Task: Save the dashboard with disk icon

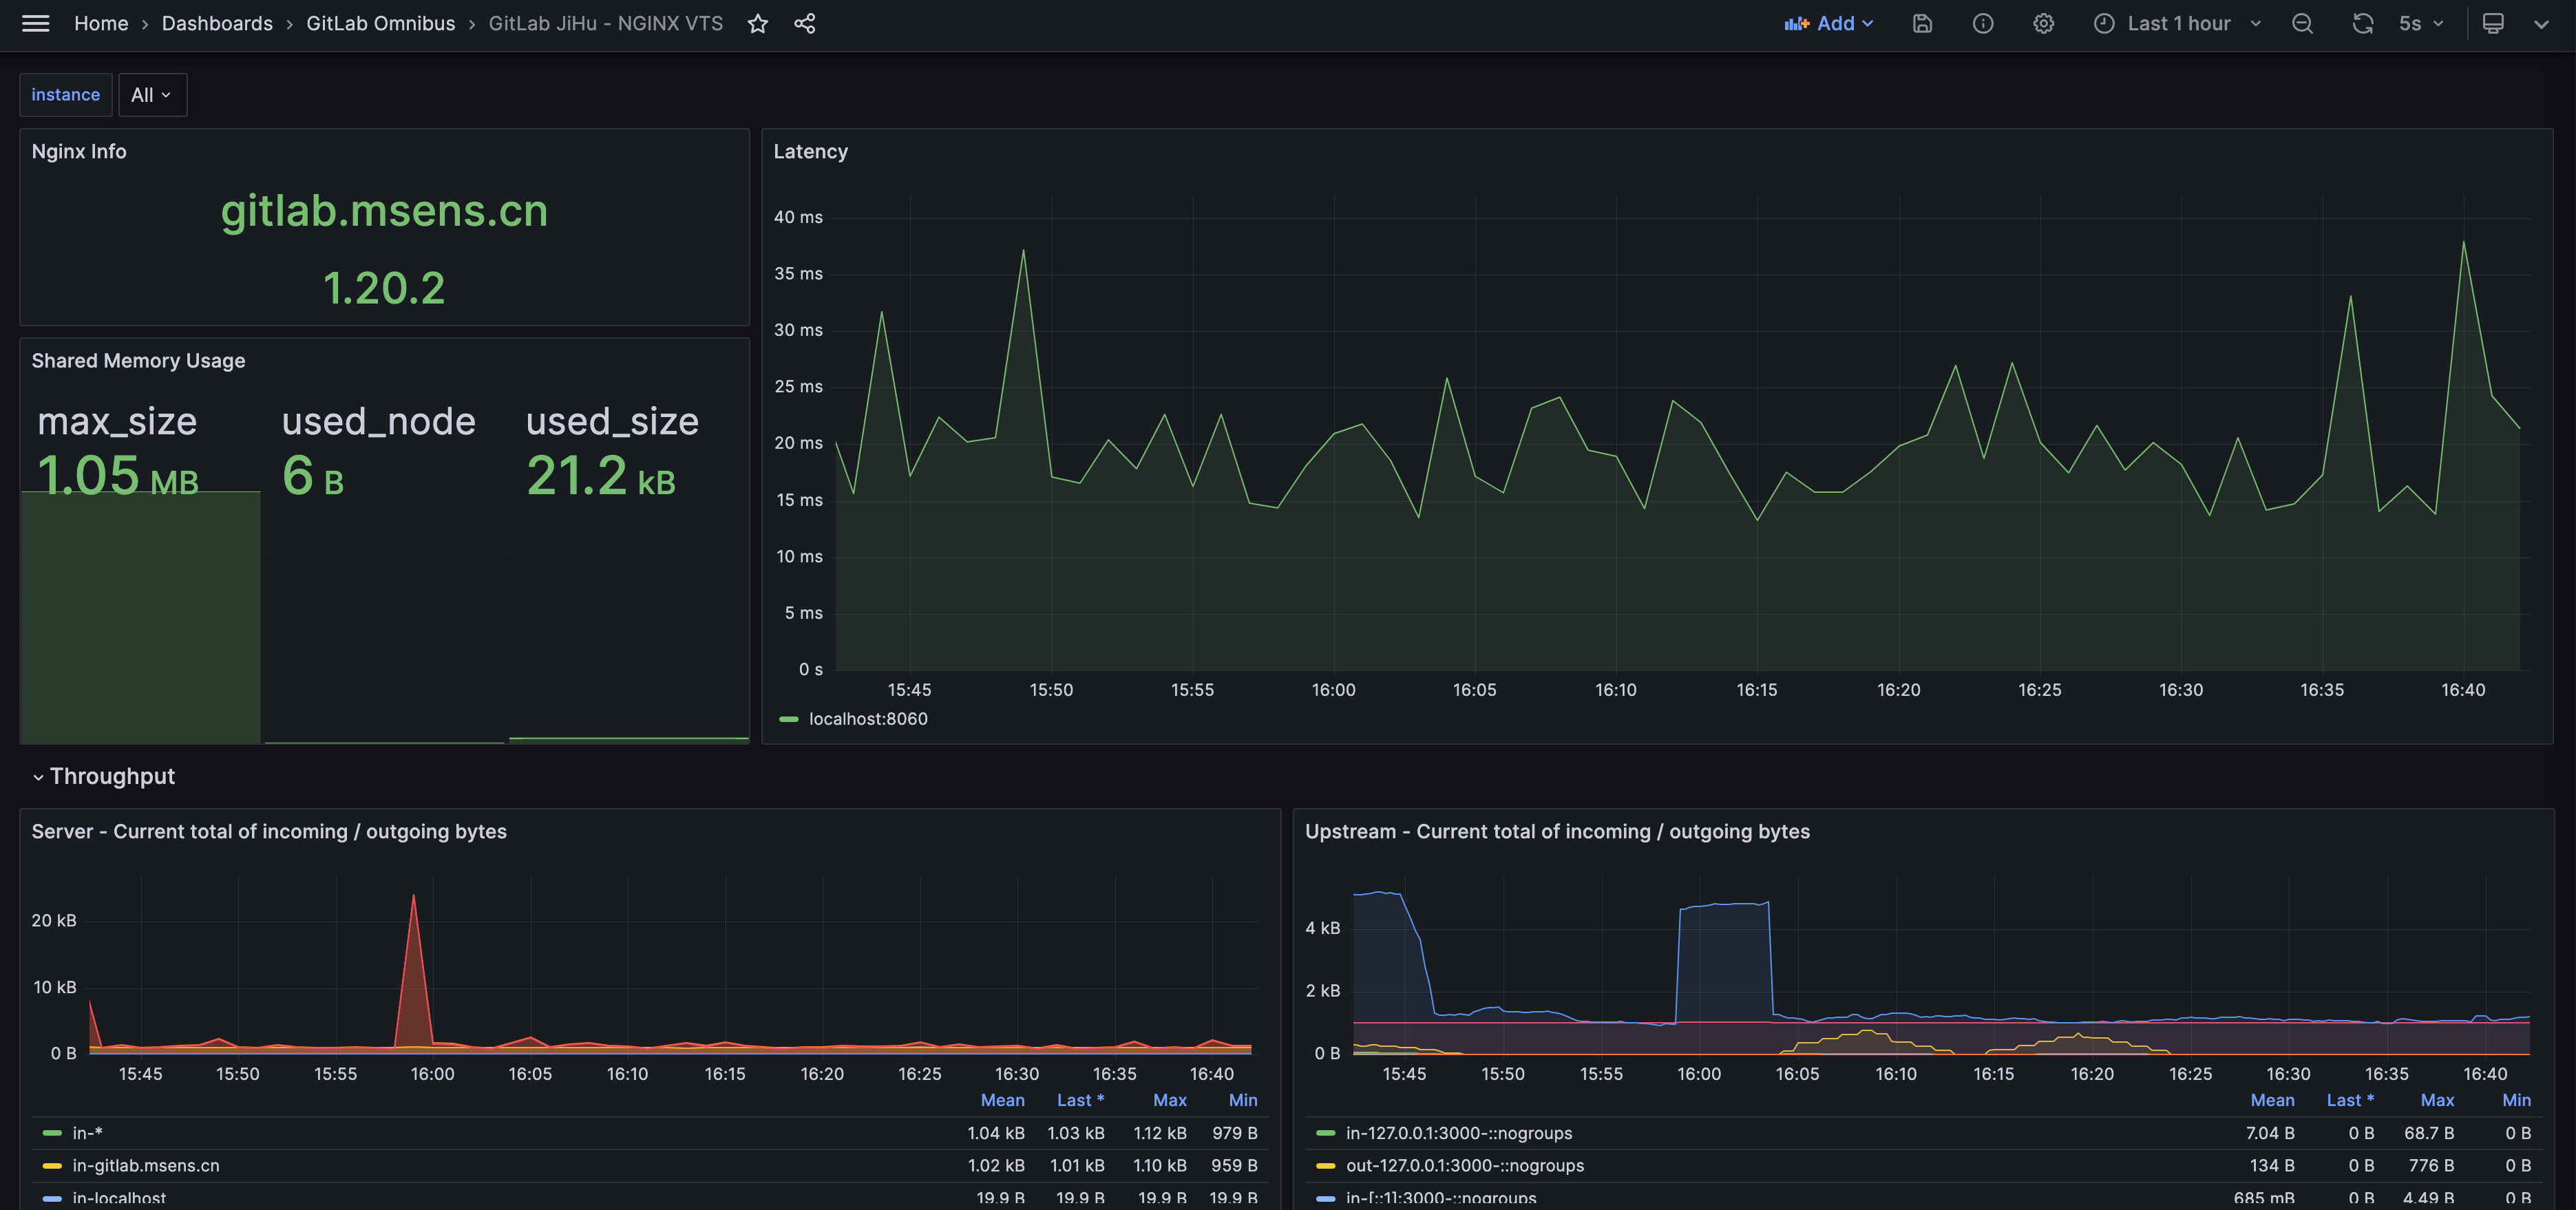Action: coord(1922,23)
